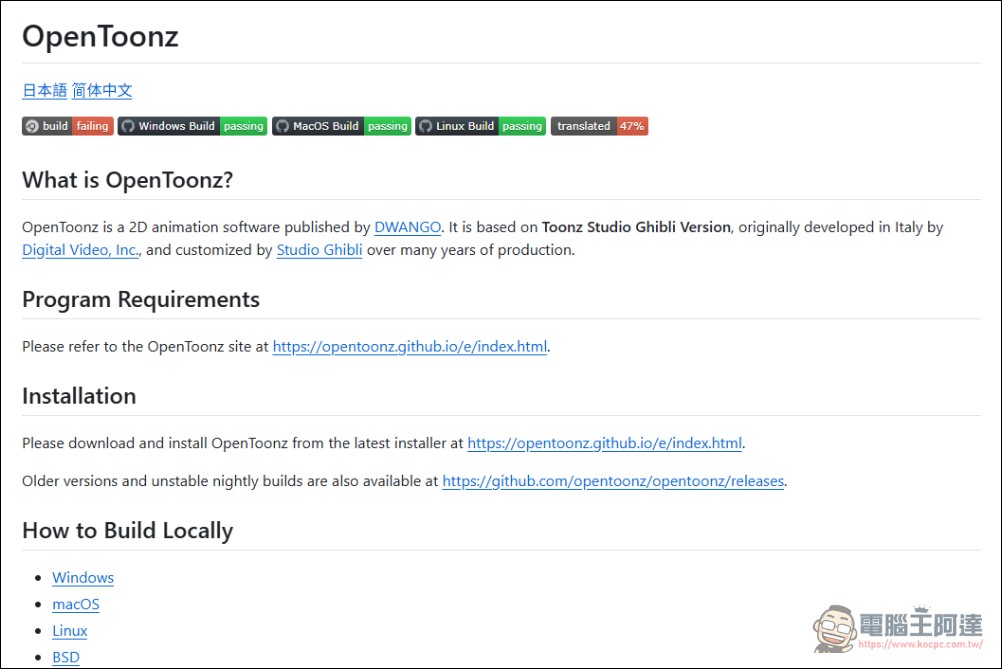The height and width of the screenshot is (669, 1002).
Task: Click the bold Toonz Studio Ghibli Version text
Action: pos(636,227)
